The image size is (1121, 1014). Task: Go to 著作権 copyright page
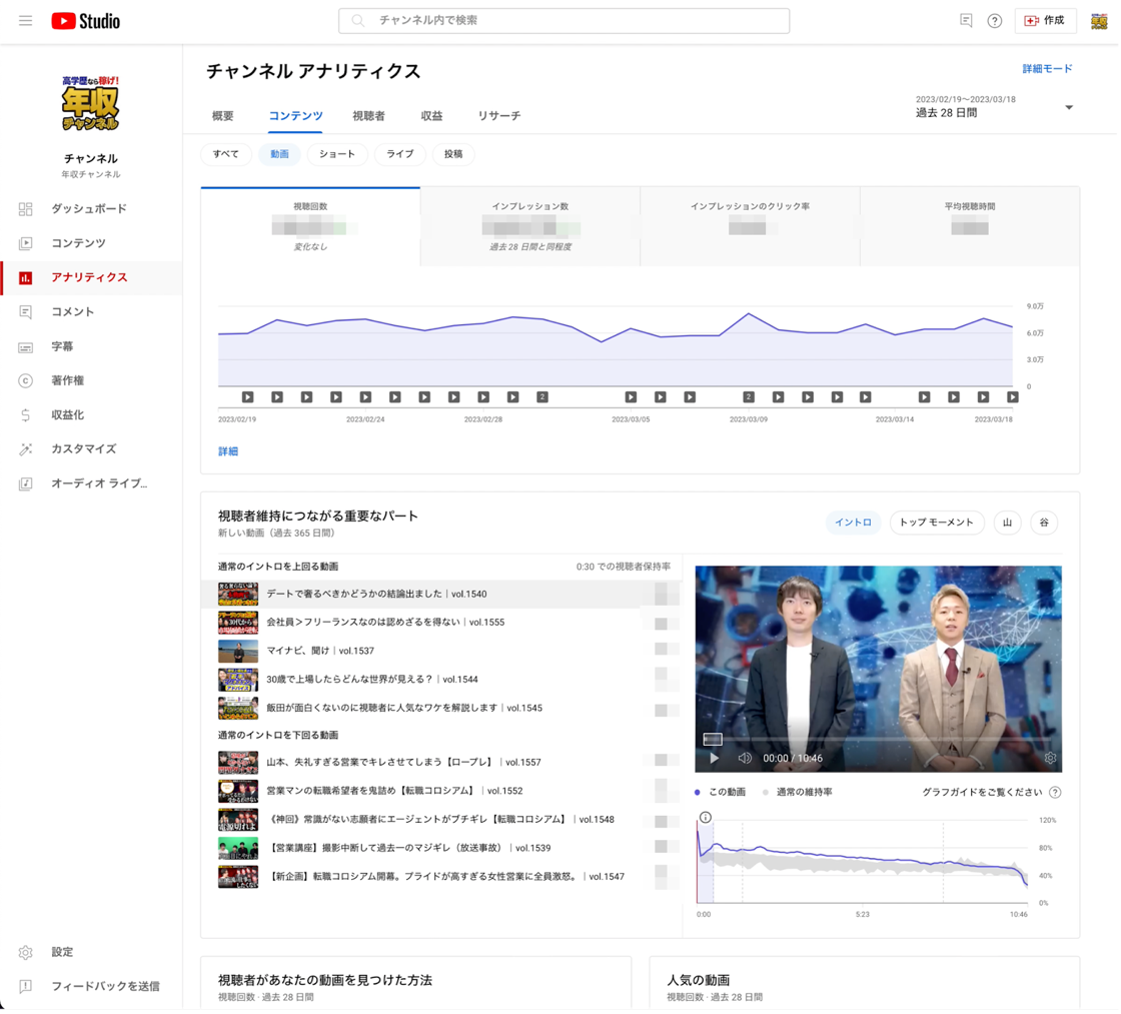67,381
